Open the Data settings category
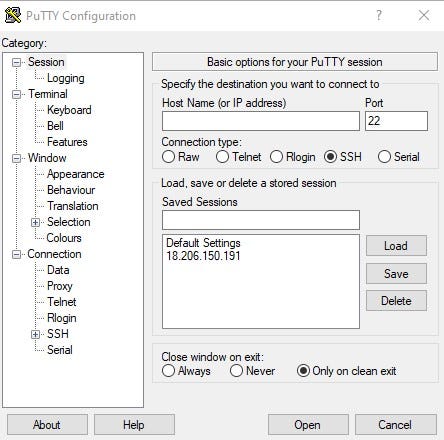The width and height of the screenshot is (444, 440). click(x=58, y=270)
